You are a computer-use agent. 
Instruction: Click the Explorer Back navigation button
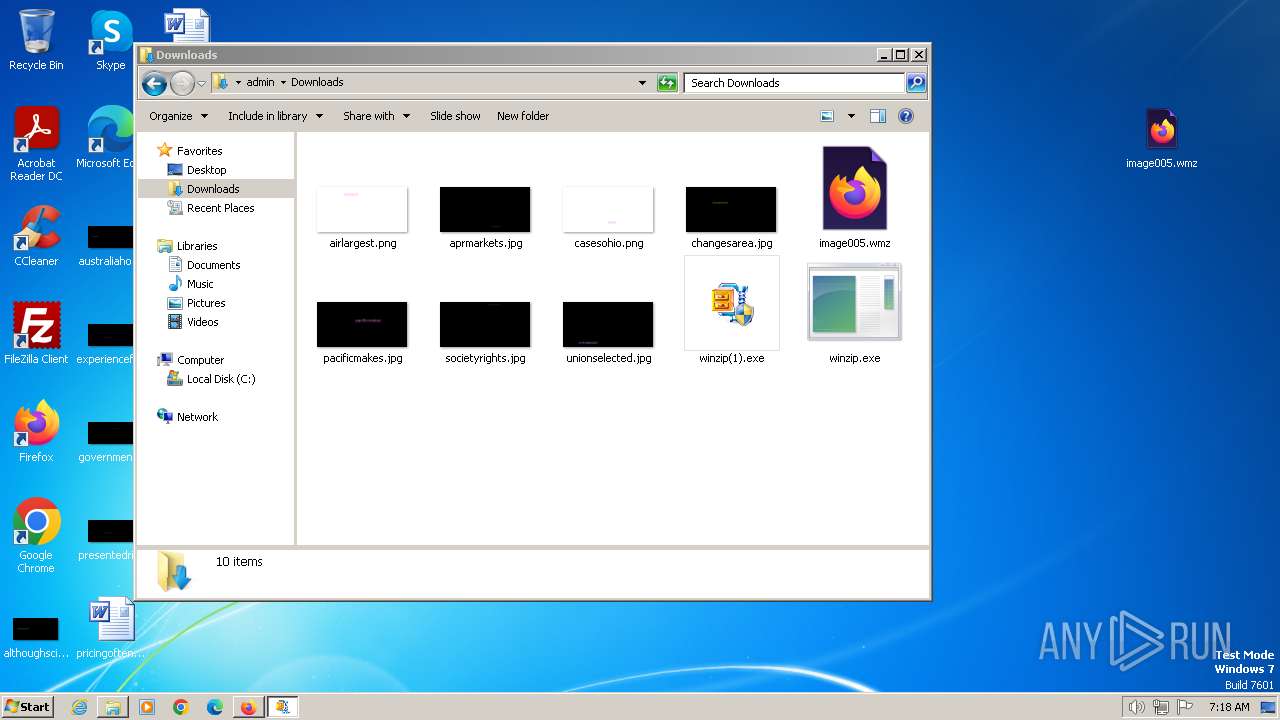tap(153, 83)
